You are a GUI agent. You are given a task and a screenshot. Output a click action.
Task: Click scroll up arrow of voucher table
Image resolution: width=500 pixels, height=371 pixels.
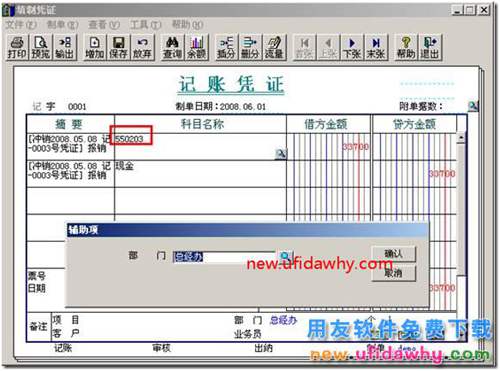461,137
